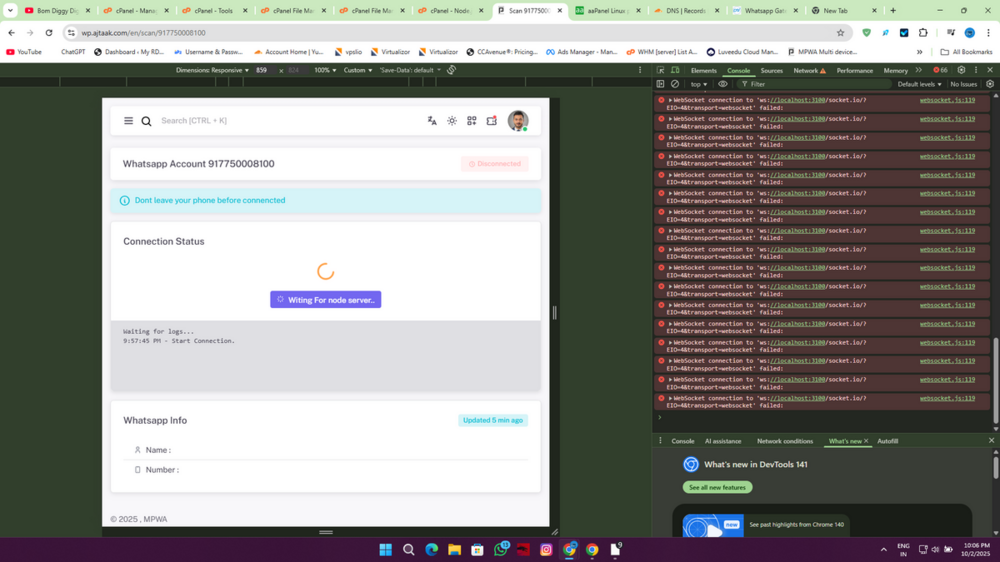Open the language translate icon
1000x562 pixels.
tap(432, 121)
